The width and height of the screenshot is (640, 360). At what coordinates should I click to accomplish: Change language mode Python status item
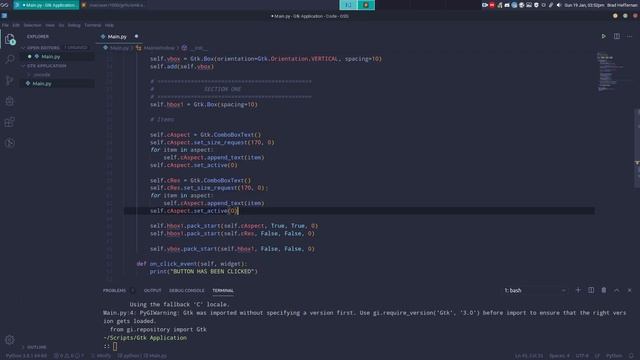(x=614, y=356)
